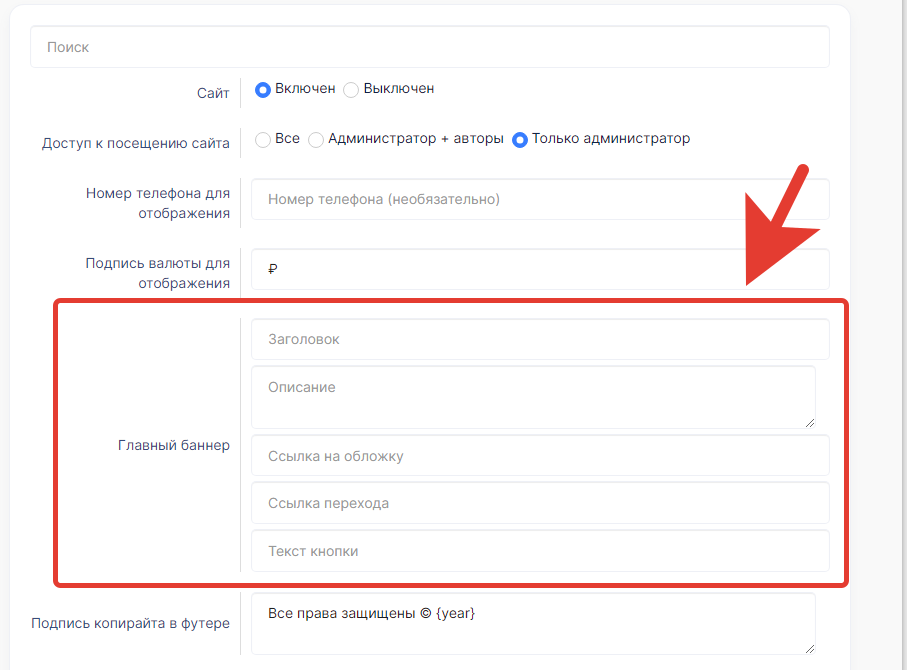
Task: Focus the Ссылка на обложку field
Action: click(x=540, y=456)
